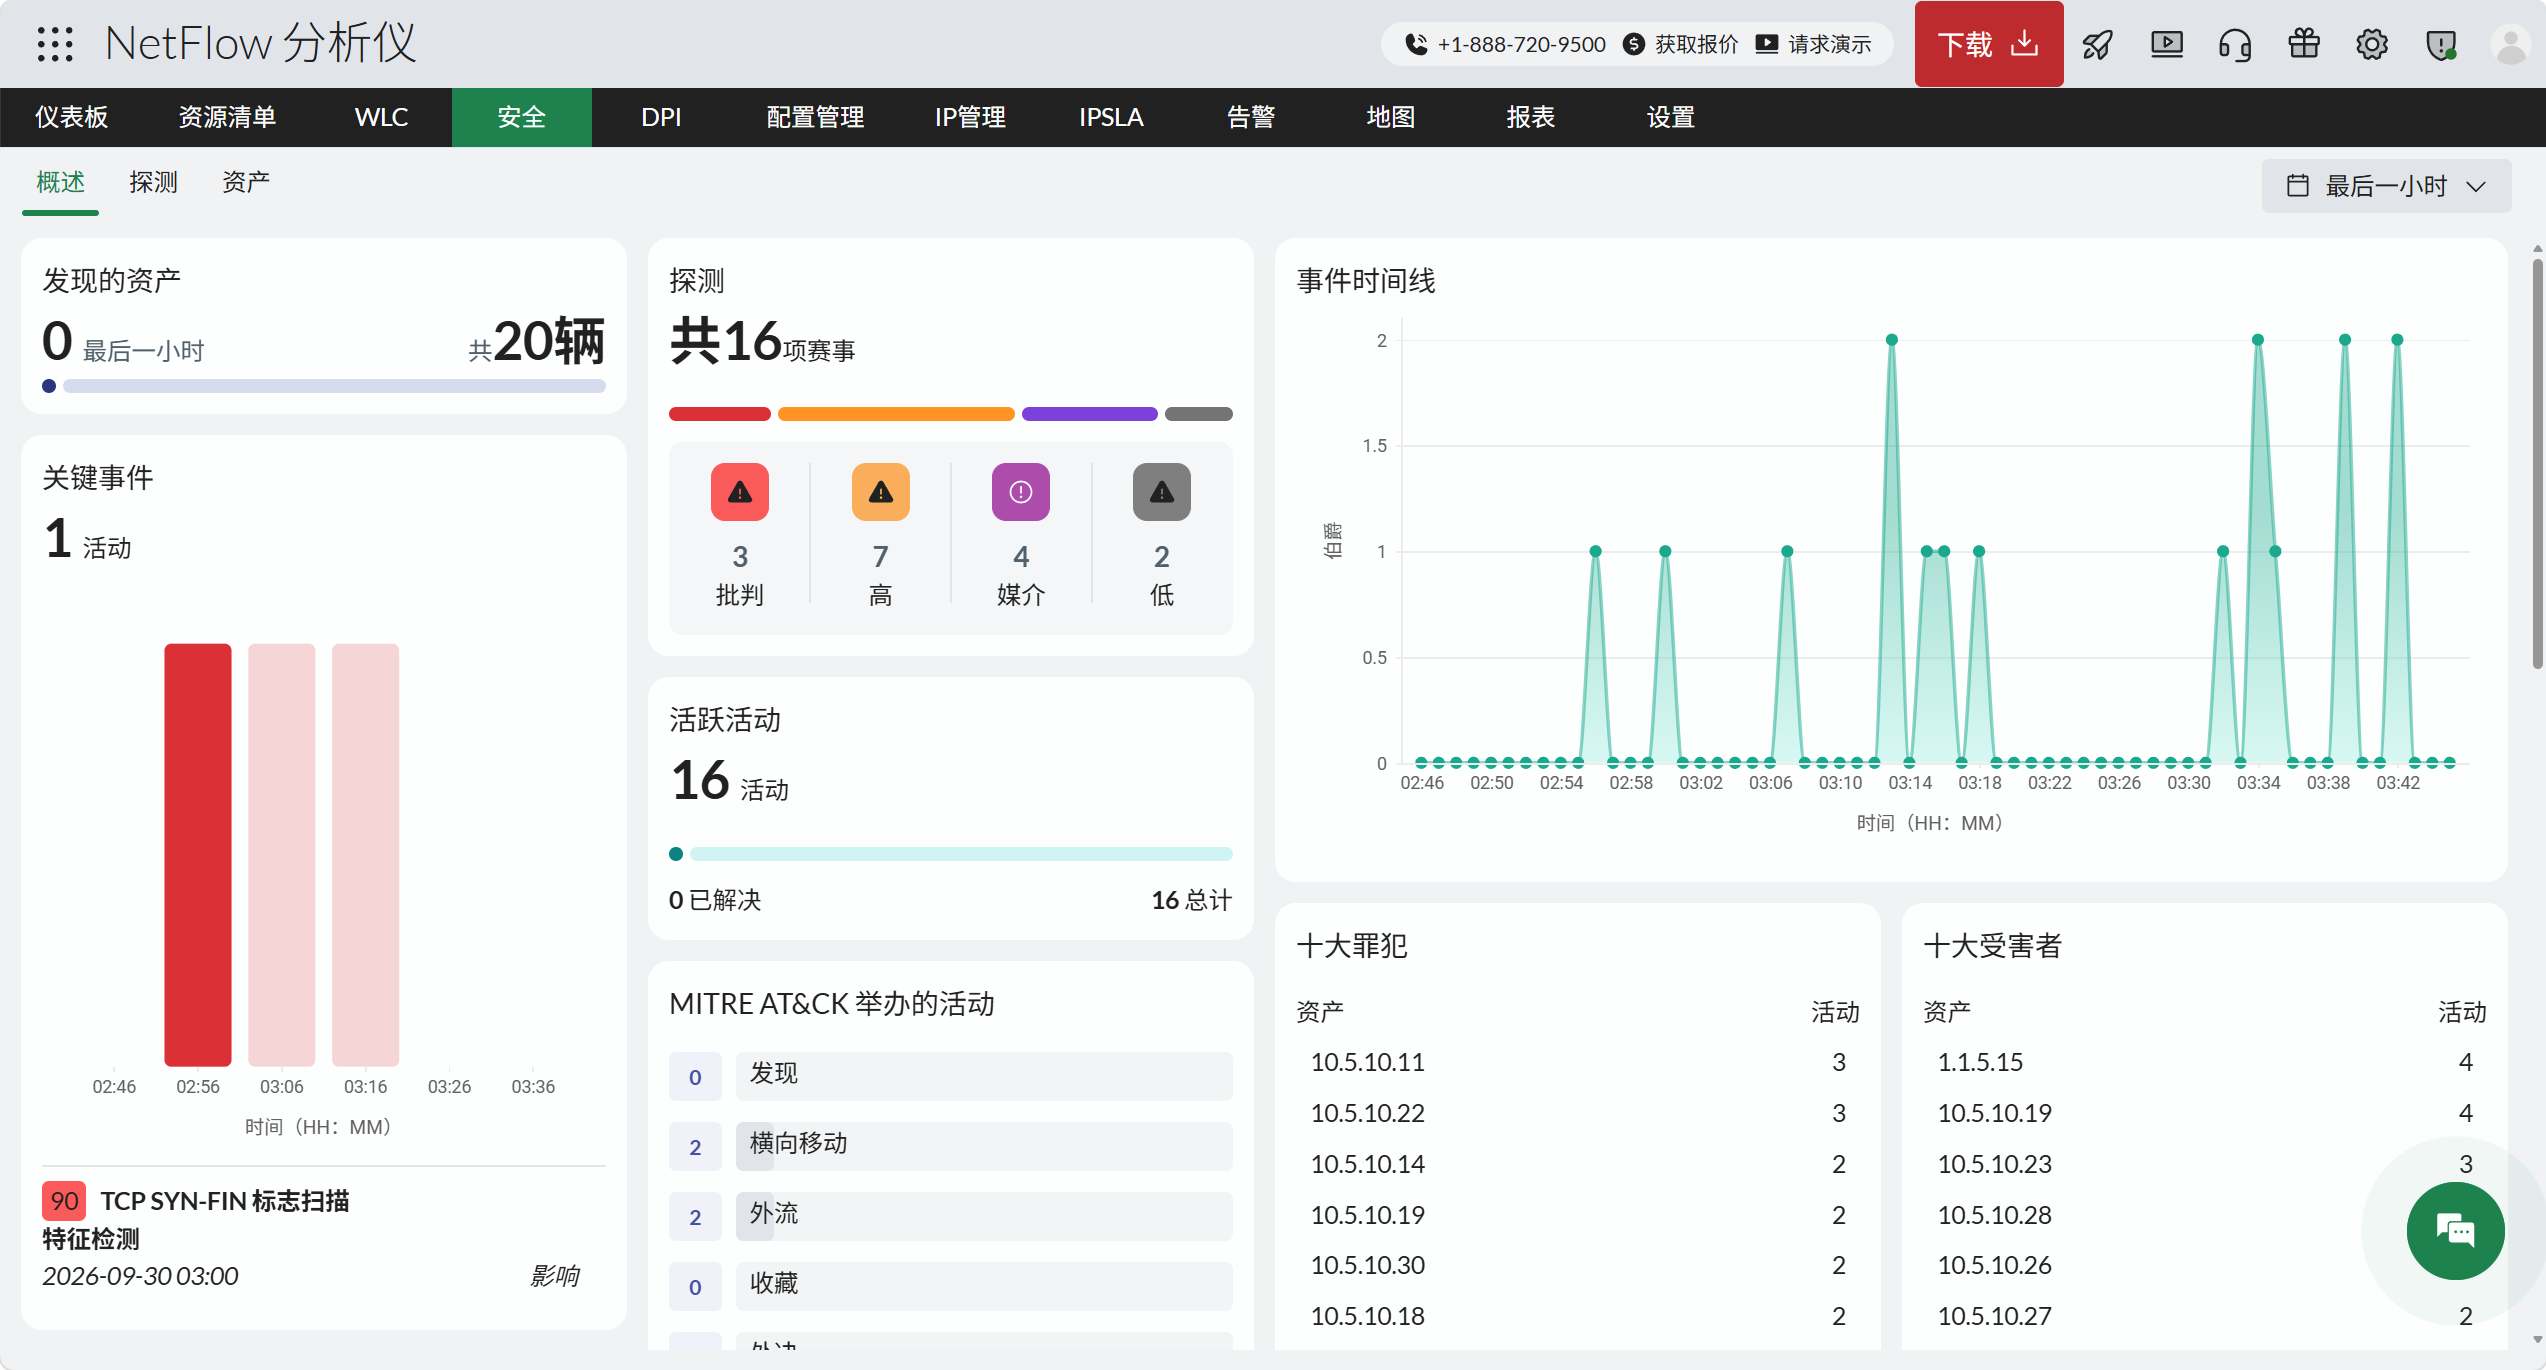
Task: Switch to the 资产 sub-tab
Action: pos(245,182)
